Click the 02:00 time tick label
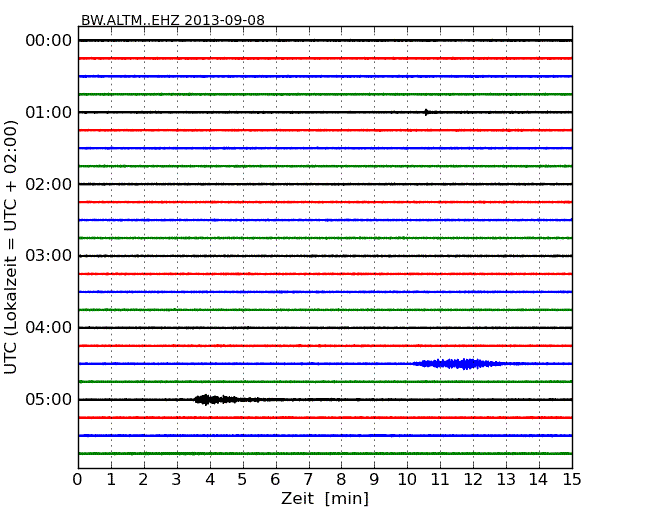The image size is (650, 520). click(x=49, y=184)
